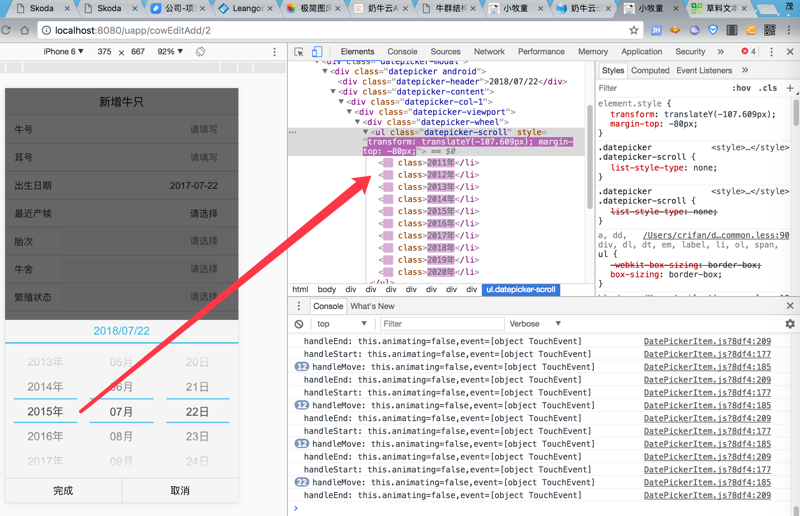800x516 pixels.
Task: Bookmark this page with star icon
Action: (x=634, y=30)
